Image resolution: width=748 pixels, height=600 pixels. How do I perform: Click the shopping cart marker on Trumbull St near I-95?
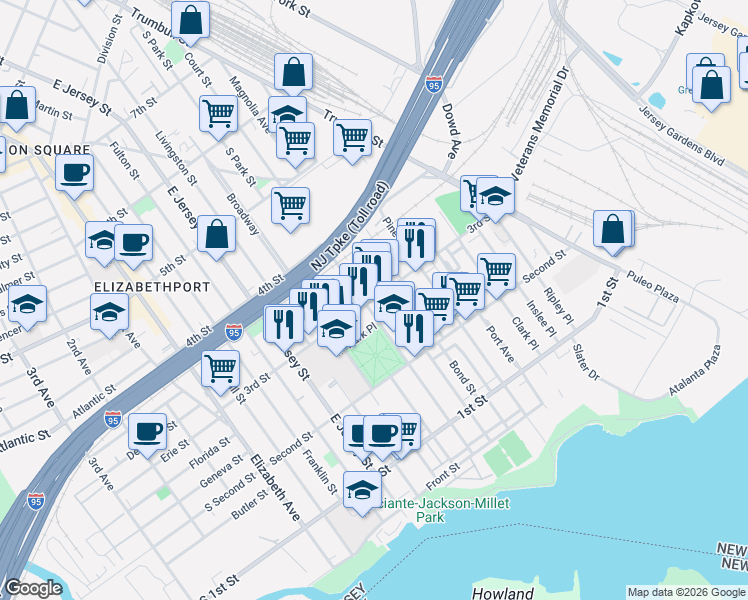pyautogui.click(x=353, y=141)
